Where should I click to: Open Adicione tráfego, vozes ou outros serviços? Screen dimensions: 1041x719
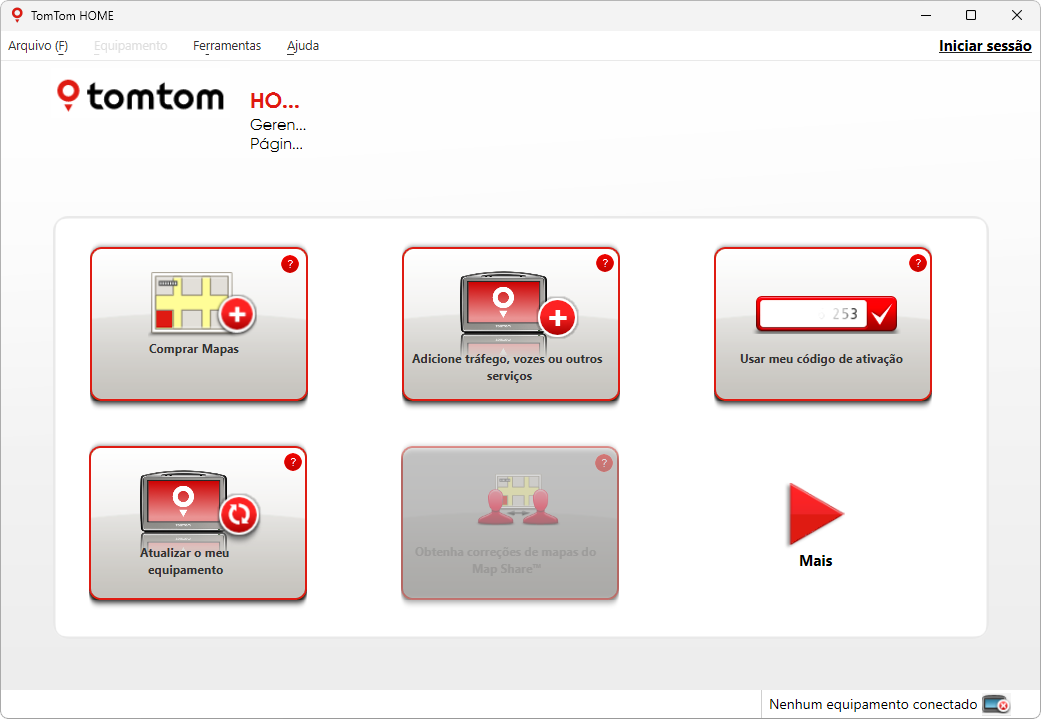pos(511,324)
